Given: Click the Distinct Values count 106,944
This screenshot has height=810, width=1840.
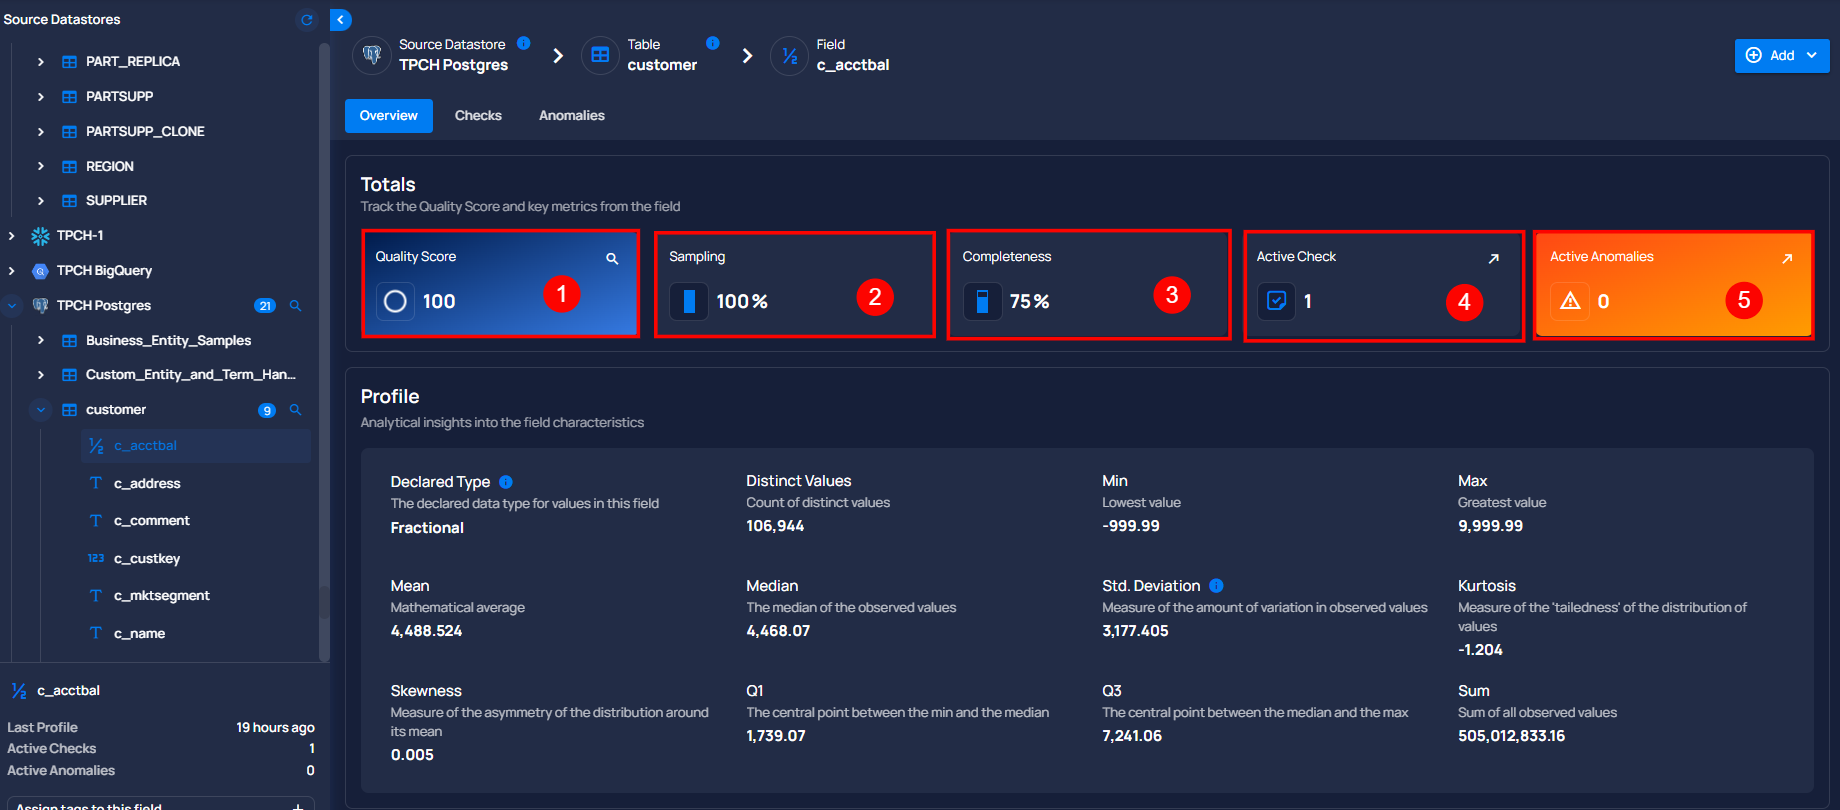Looking at the screenshot, I should tap(775, 526).
